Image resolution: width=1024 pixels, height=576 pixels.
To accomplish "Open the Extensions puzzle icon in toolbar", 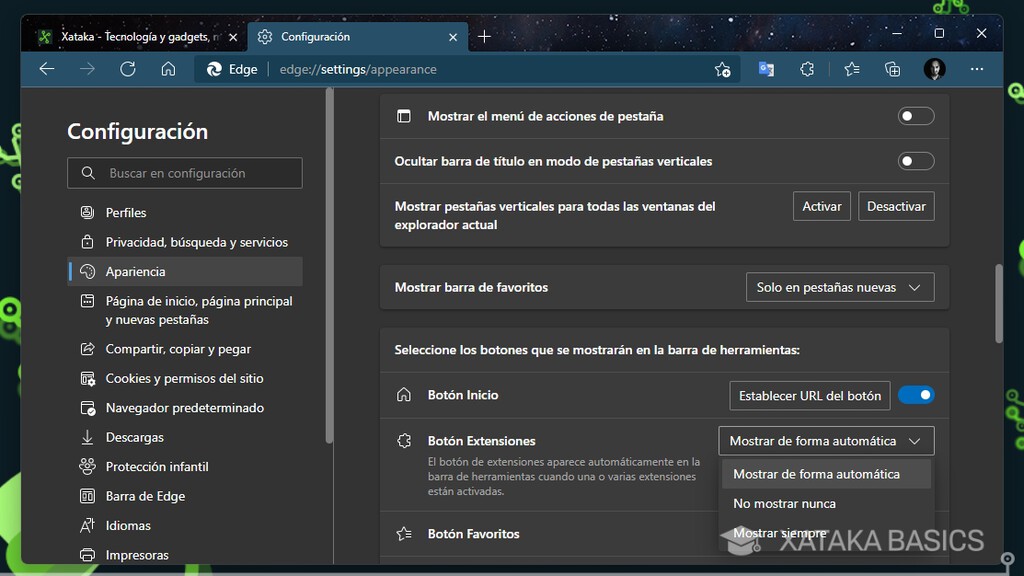I will [806, 69].
